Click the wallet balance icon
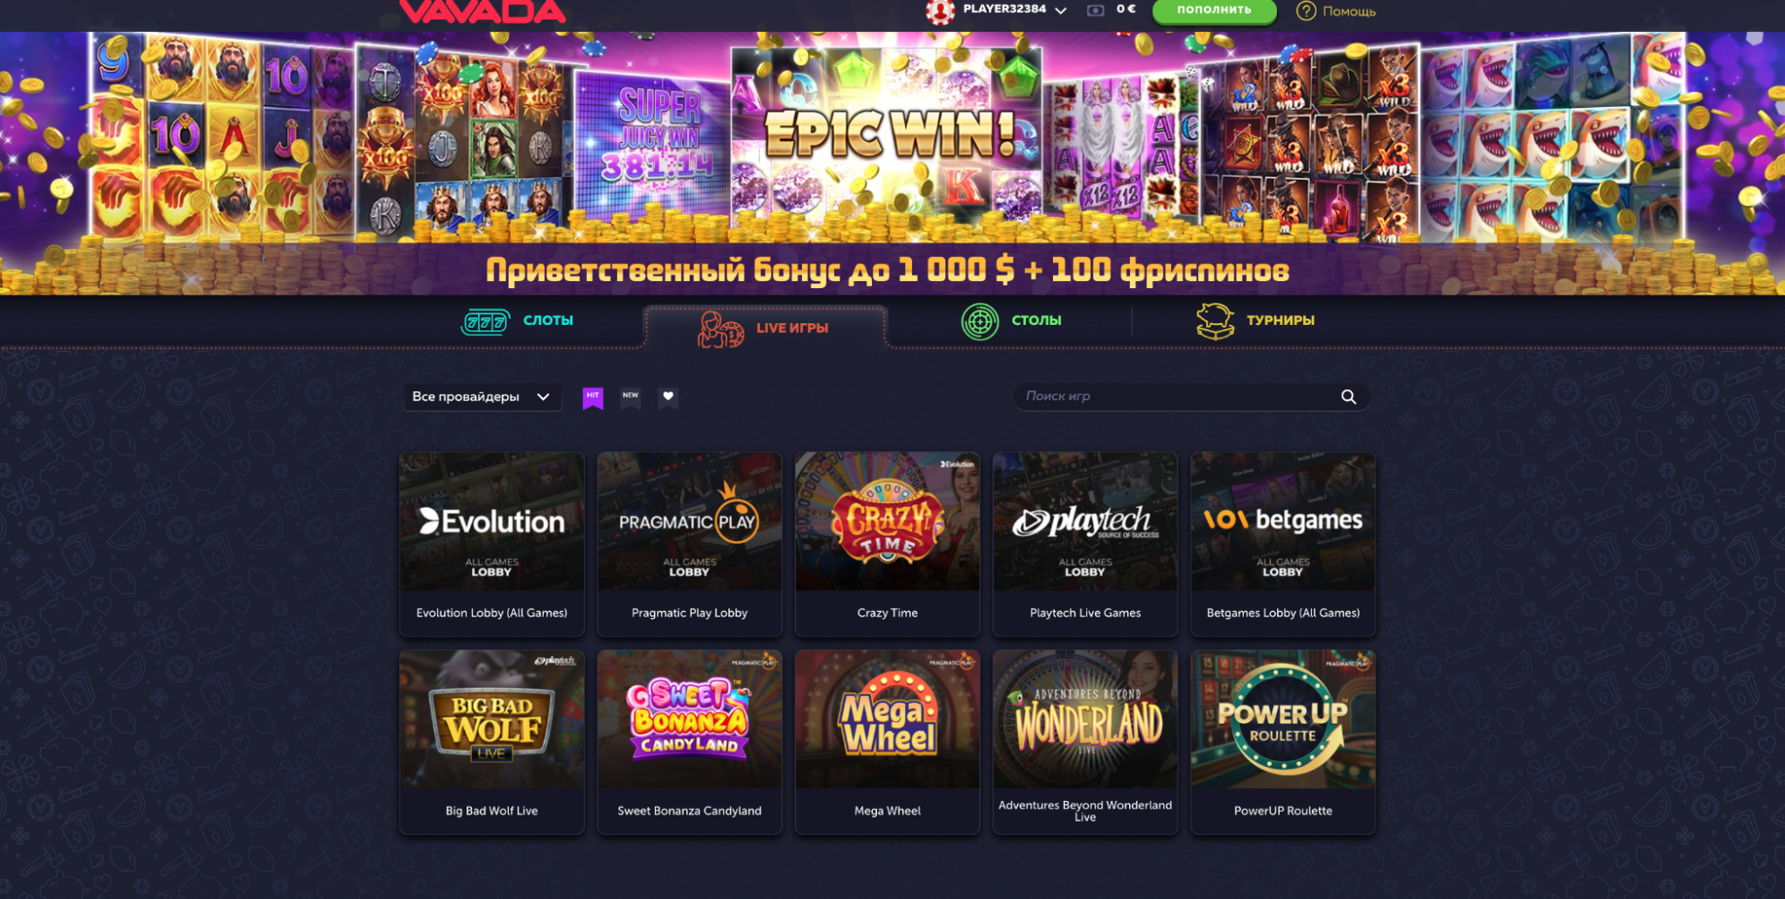The width and height of the screenshot is (1785, 899). pyautogui.click(x=1096, y=10)
